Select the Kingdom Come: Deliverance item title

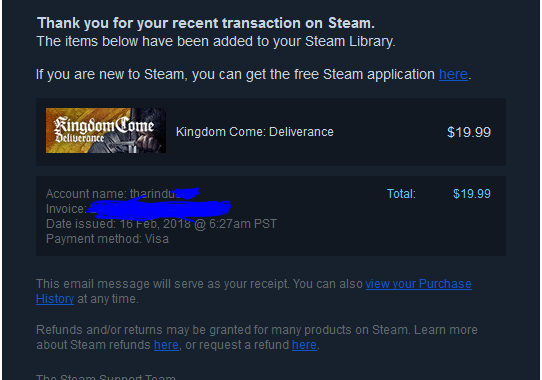point(255,132)
